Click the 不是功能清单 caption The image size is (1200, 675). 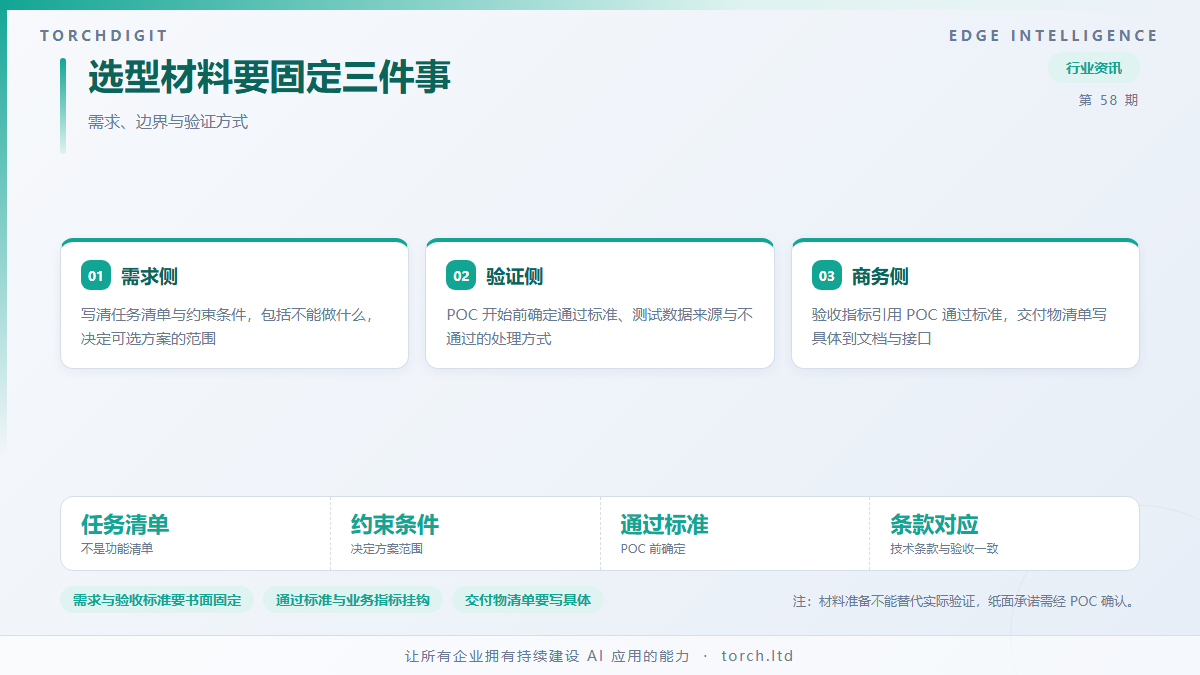click(x=117, y=549)
